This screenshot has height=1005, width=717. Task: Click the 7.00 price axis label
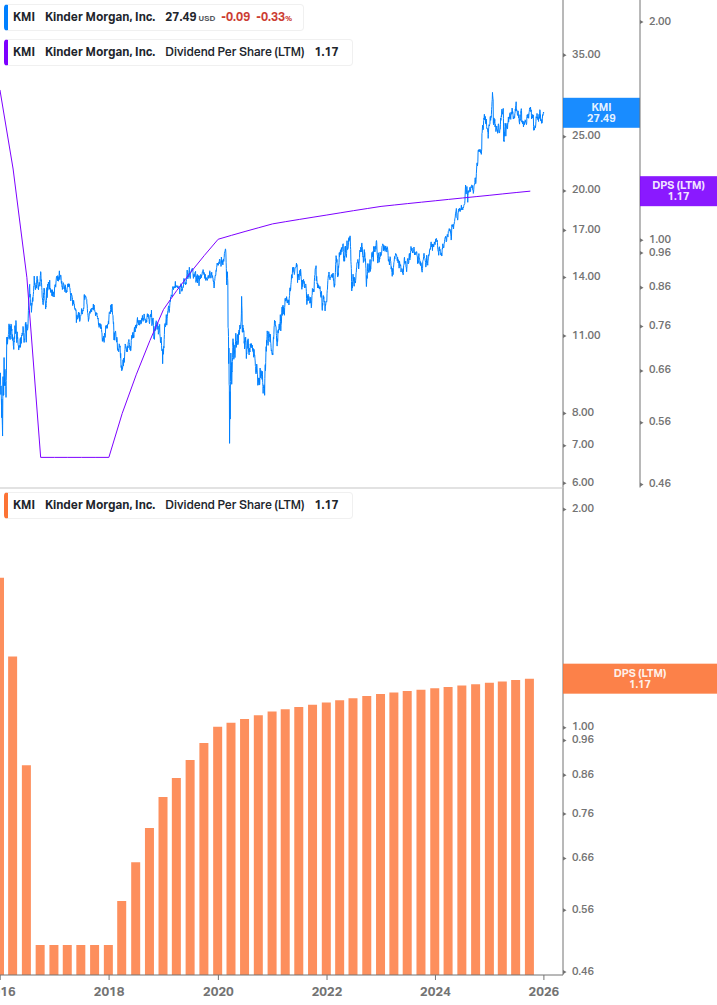tap(582, 444)
